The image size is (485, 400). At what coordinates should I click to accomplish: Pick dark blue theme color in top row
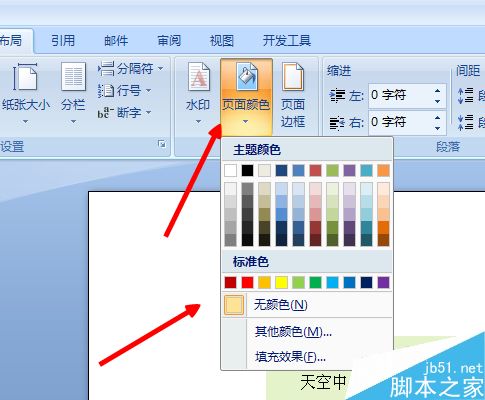click(281, 170)
